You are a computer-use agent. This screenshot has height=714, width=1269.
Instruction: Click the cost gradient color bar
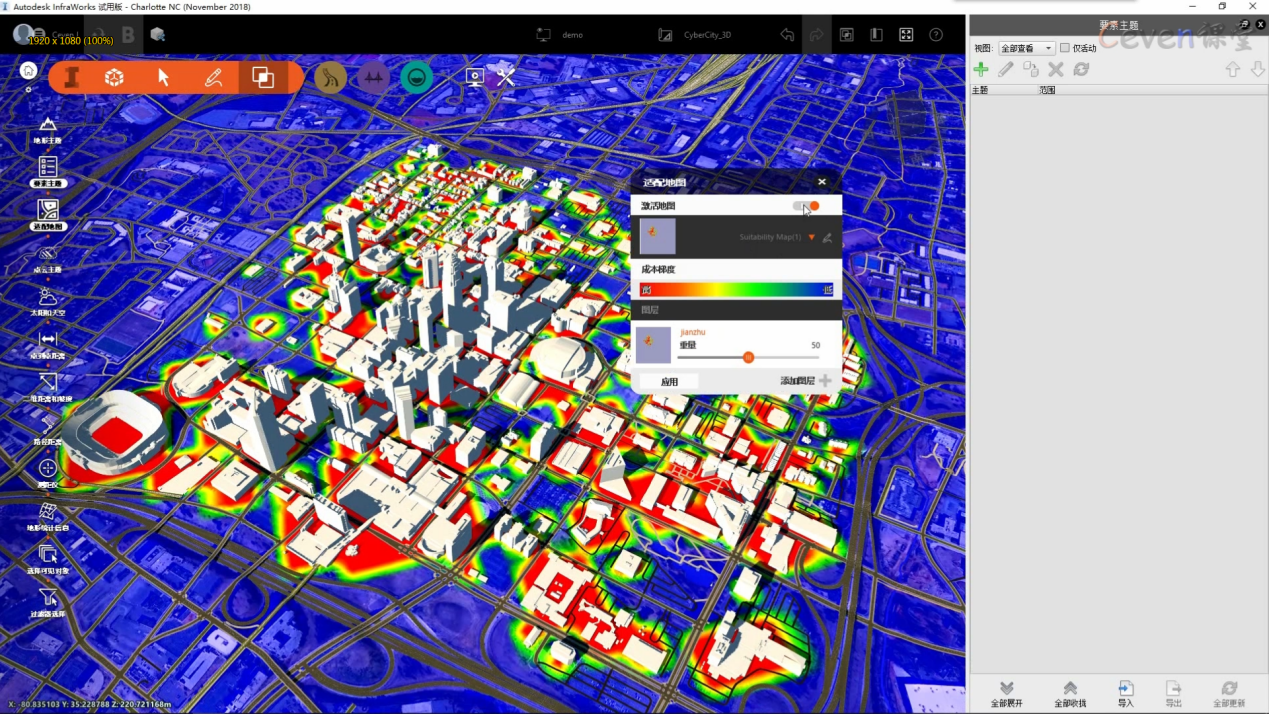736,290
